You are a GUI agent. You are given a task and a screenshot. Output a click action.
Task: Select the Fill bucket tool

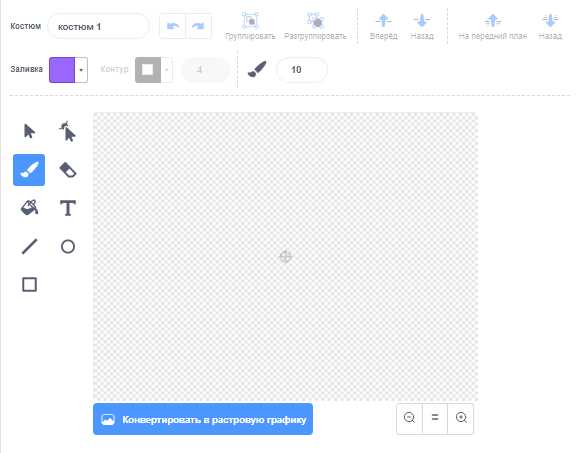(29, 208)
